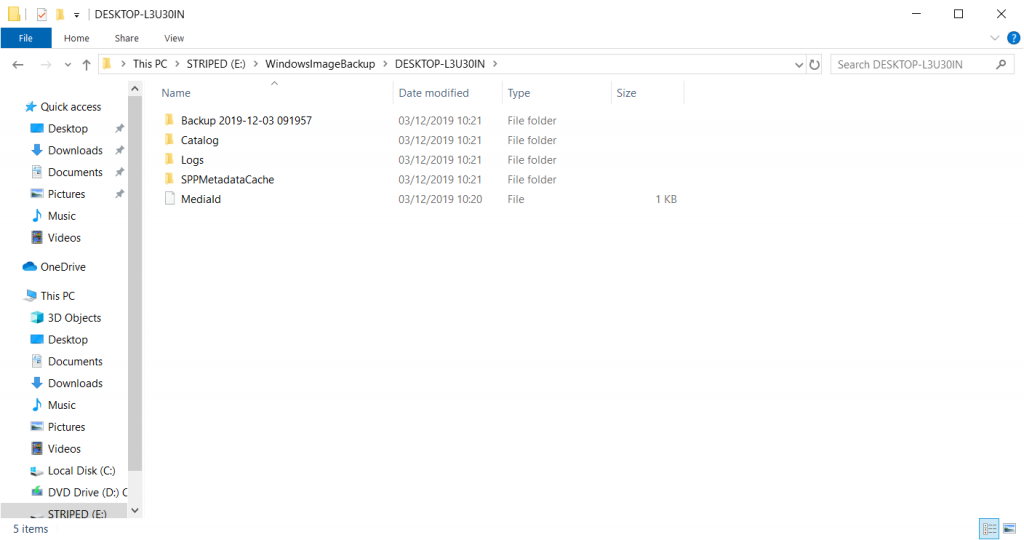The height and width of the screenshot is (540, 1024).
Task: Expand the chevron after WindowsImageBackup breadcrumb
Action: (x=385, y=64)
